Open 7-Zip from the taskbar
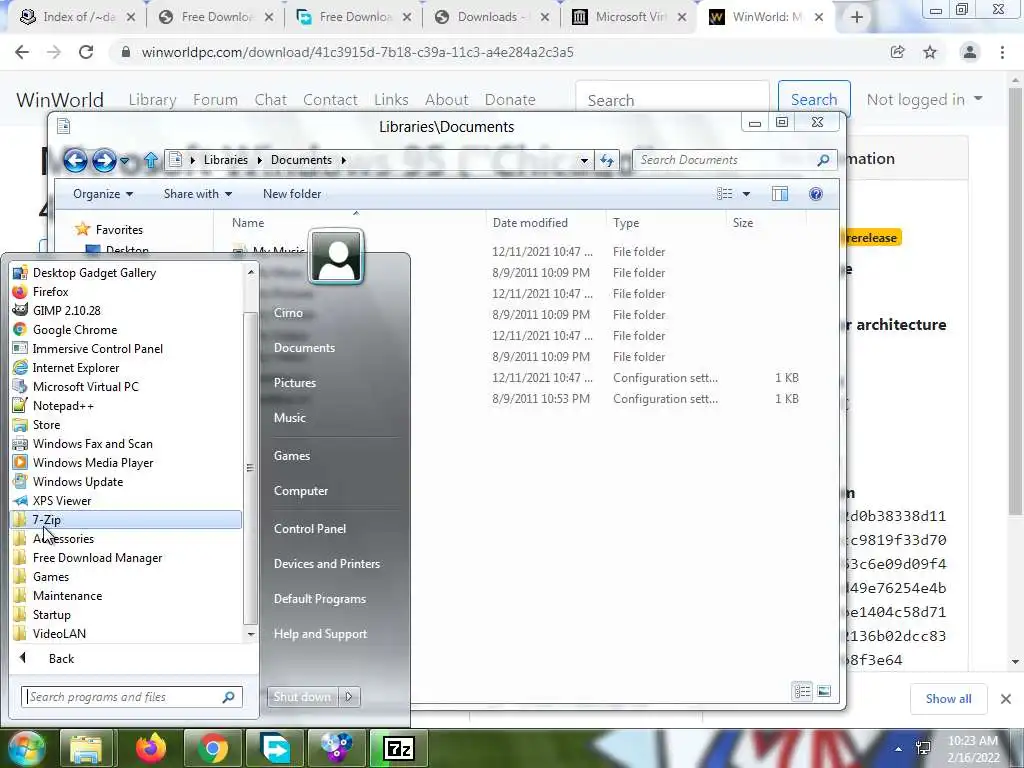The width and height of the screenshot is (1024, 768). (x=399, y=748)
